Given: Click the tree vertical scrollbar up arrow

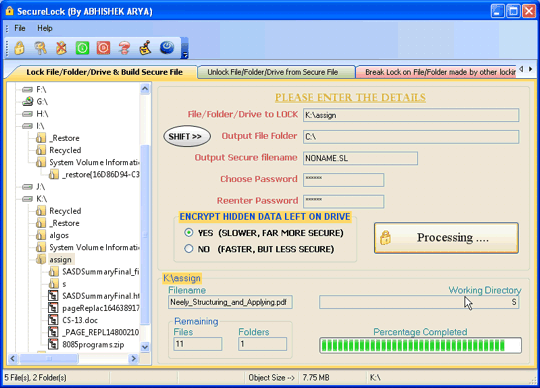Looking at the screenshot, I should [145, 89].
